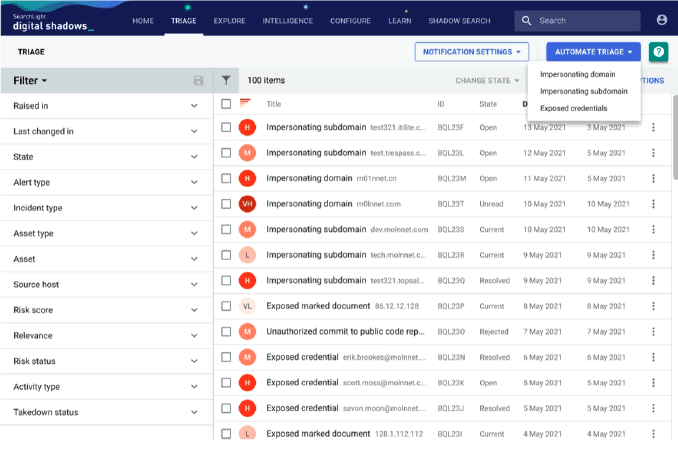Expand the Incident type filter
Viewport: 678px width, 449px height.
coord(106,208)
